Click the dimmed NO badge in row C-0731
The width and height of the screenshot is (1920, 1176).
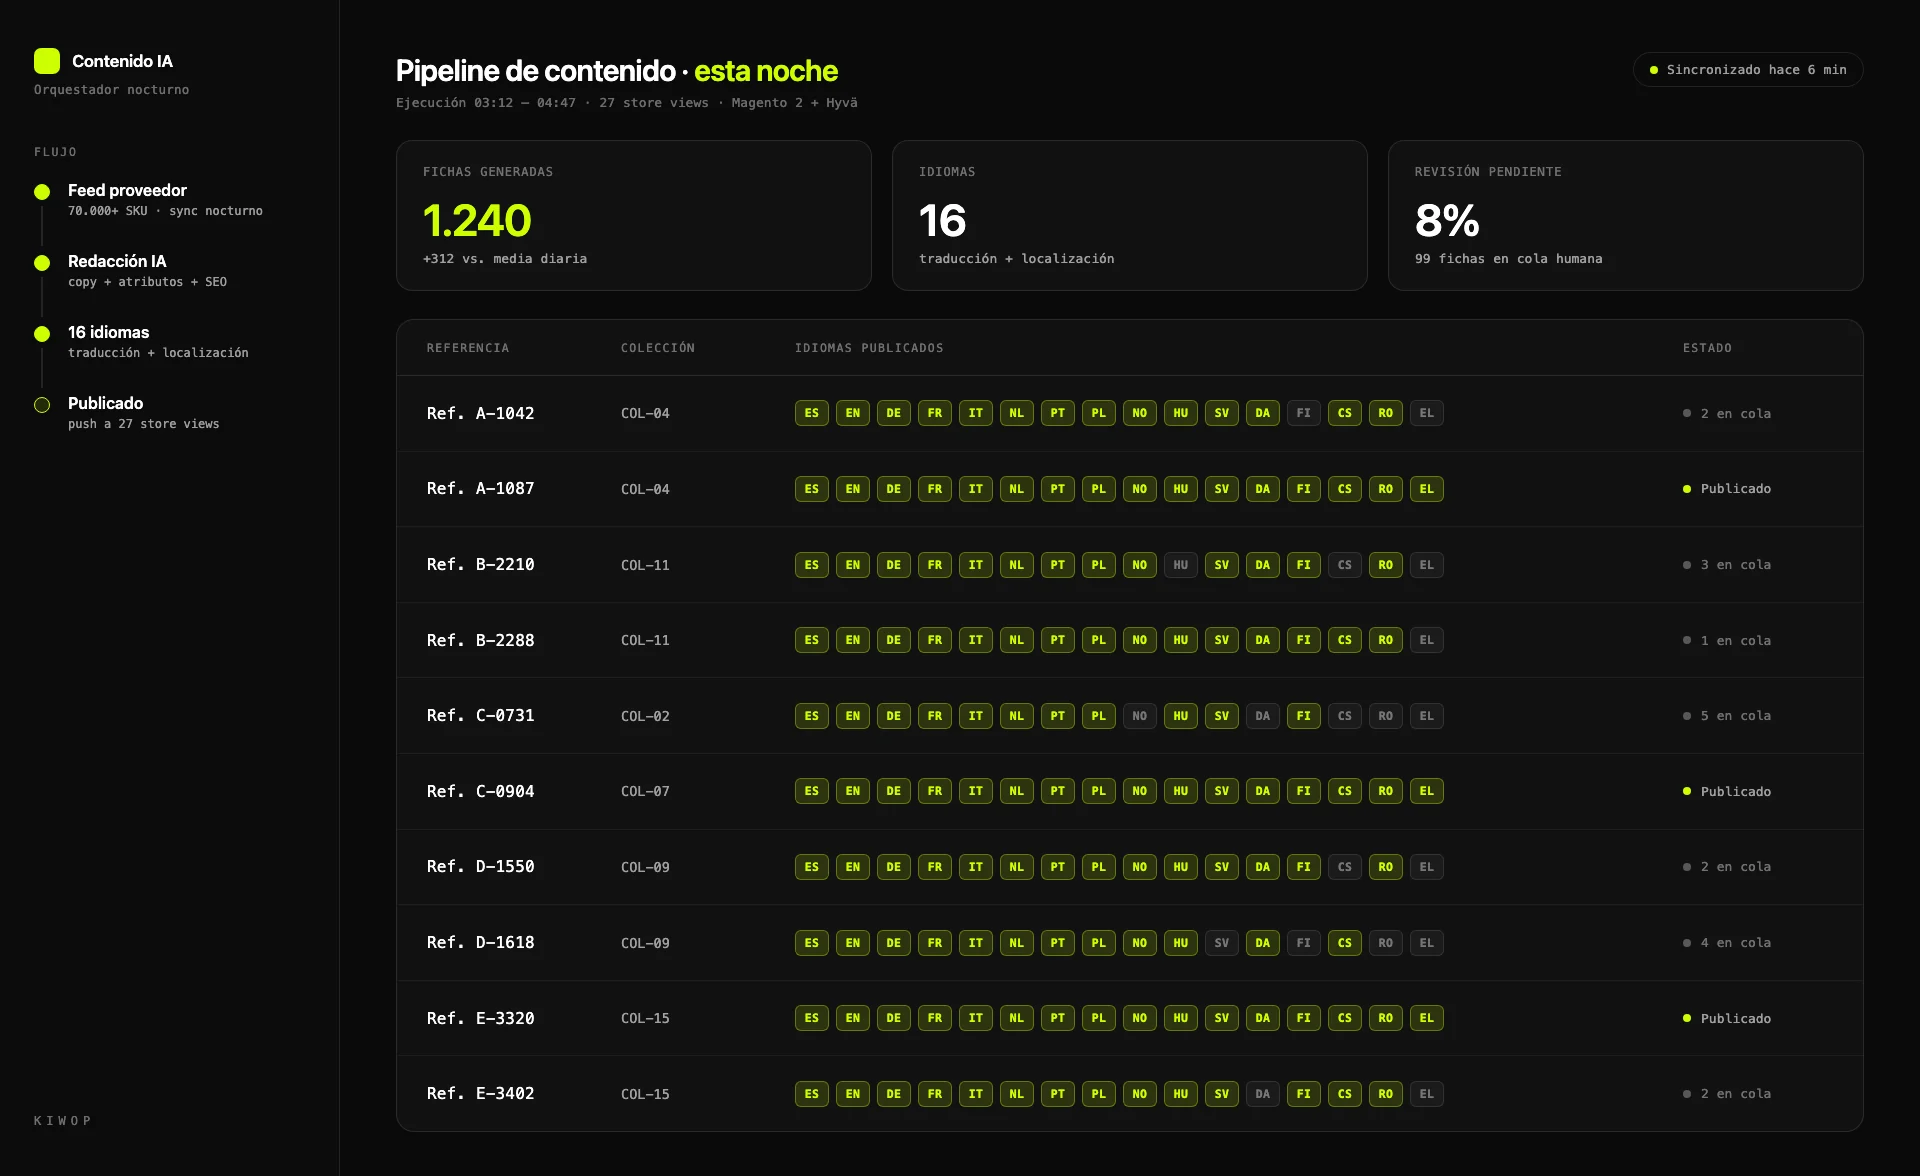click(x=1139, y=716)
